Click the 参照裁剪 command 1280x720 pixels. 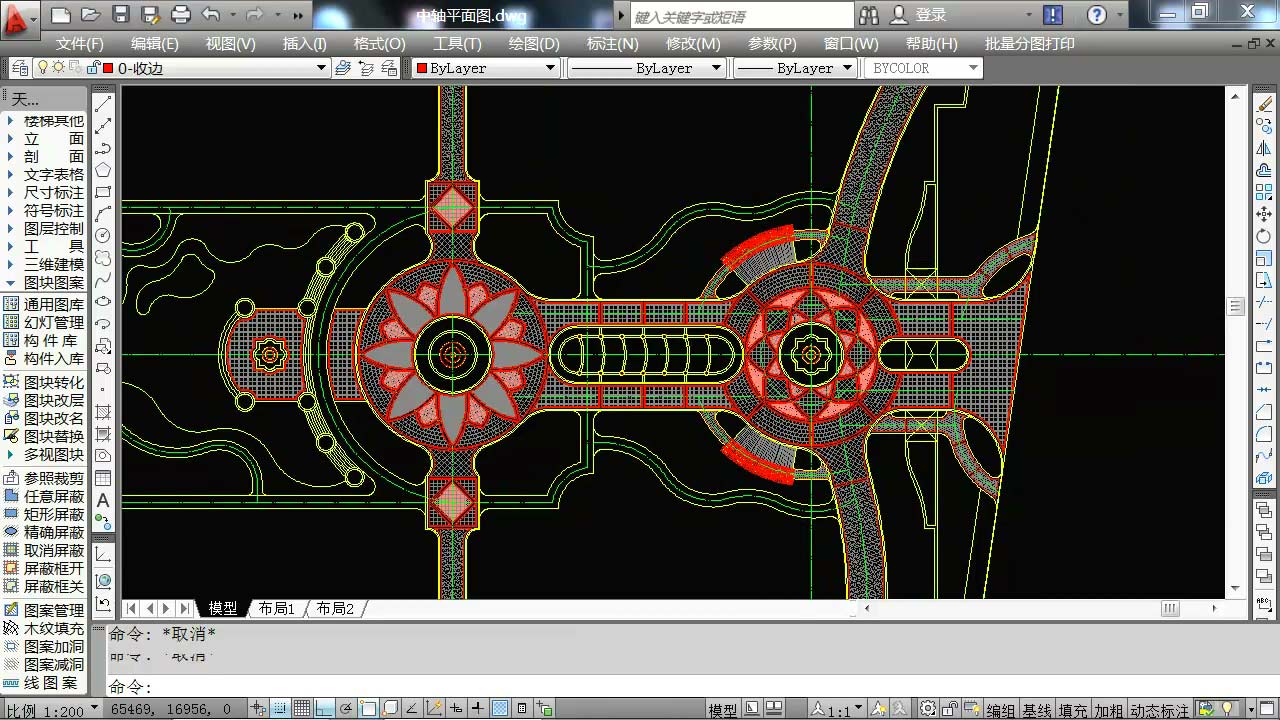[x=45, y=479]
